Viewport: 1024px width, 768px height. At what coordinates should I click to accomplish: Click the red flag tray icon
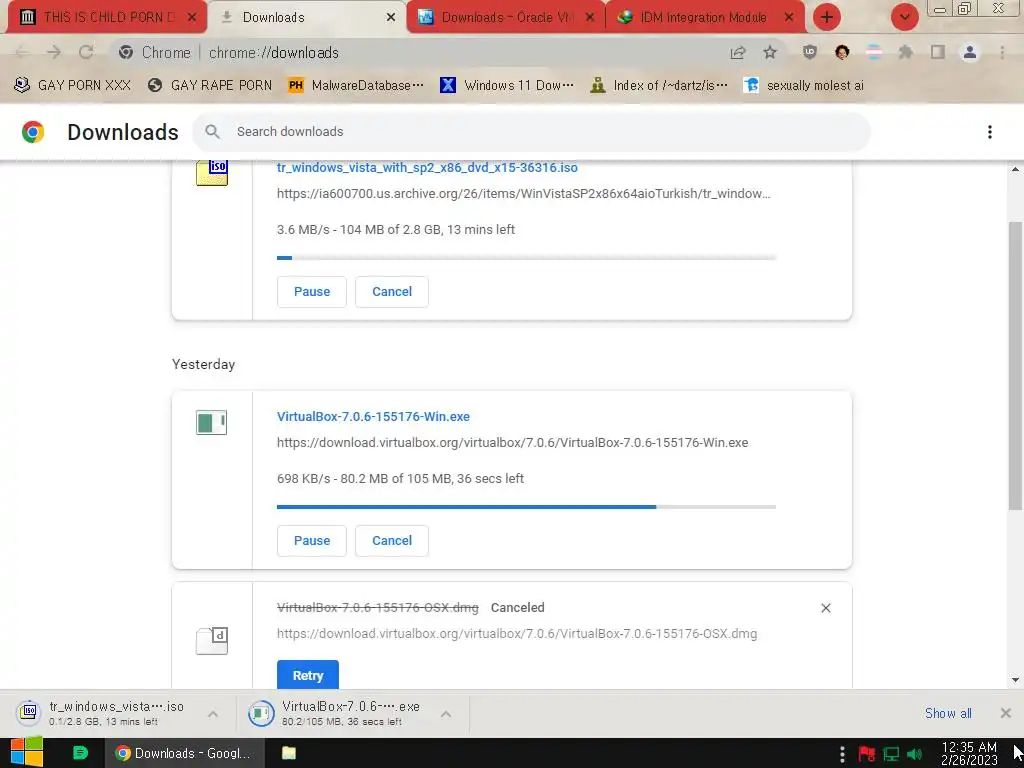(867, 754)
